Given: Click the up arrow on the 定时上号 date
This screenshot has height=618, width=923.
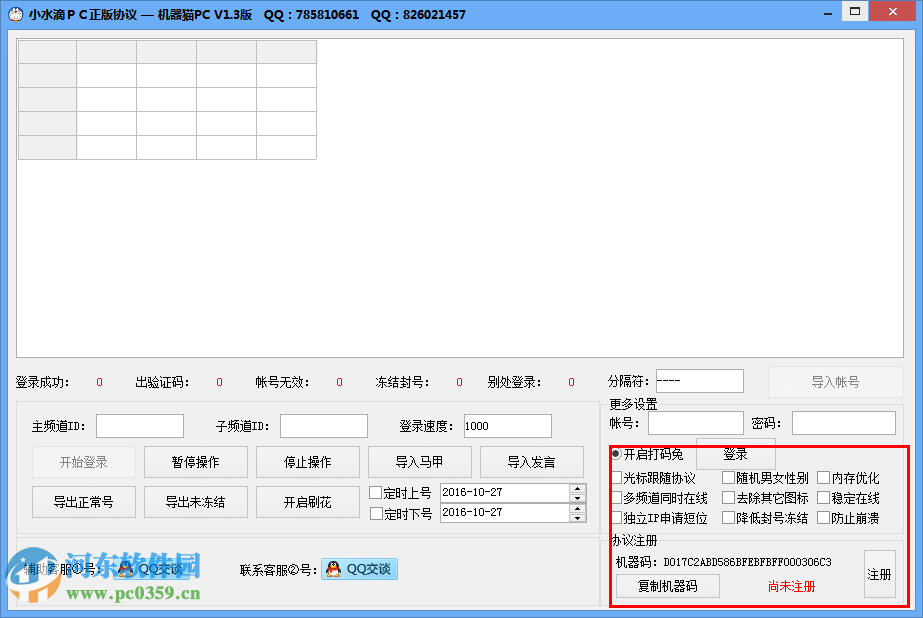Looking at the screenshot, I should [575, 487].
